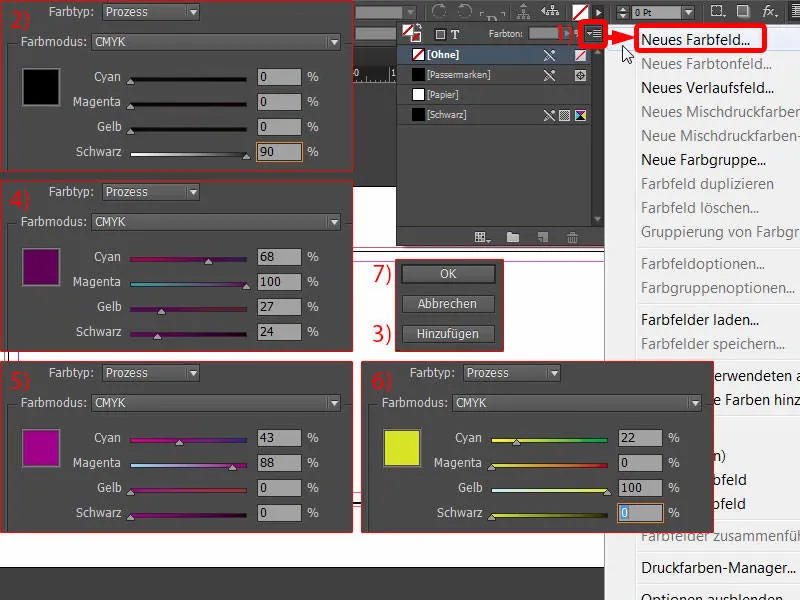The image size is (800, 600).
Task: Click the greyed Neues Farbtonfeld... menu entry
Action: 707,64
